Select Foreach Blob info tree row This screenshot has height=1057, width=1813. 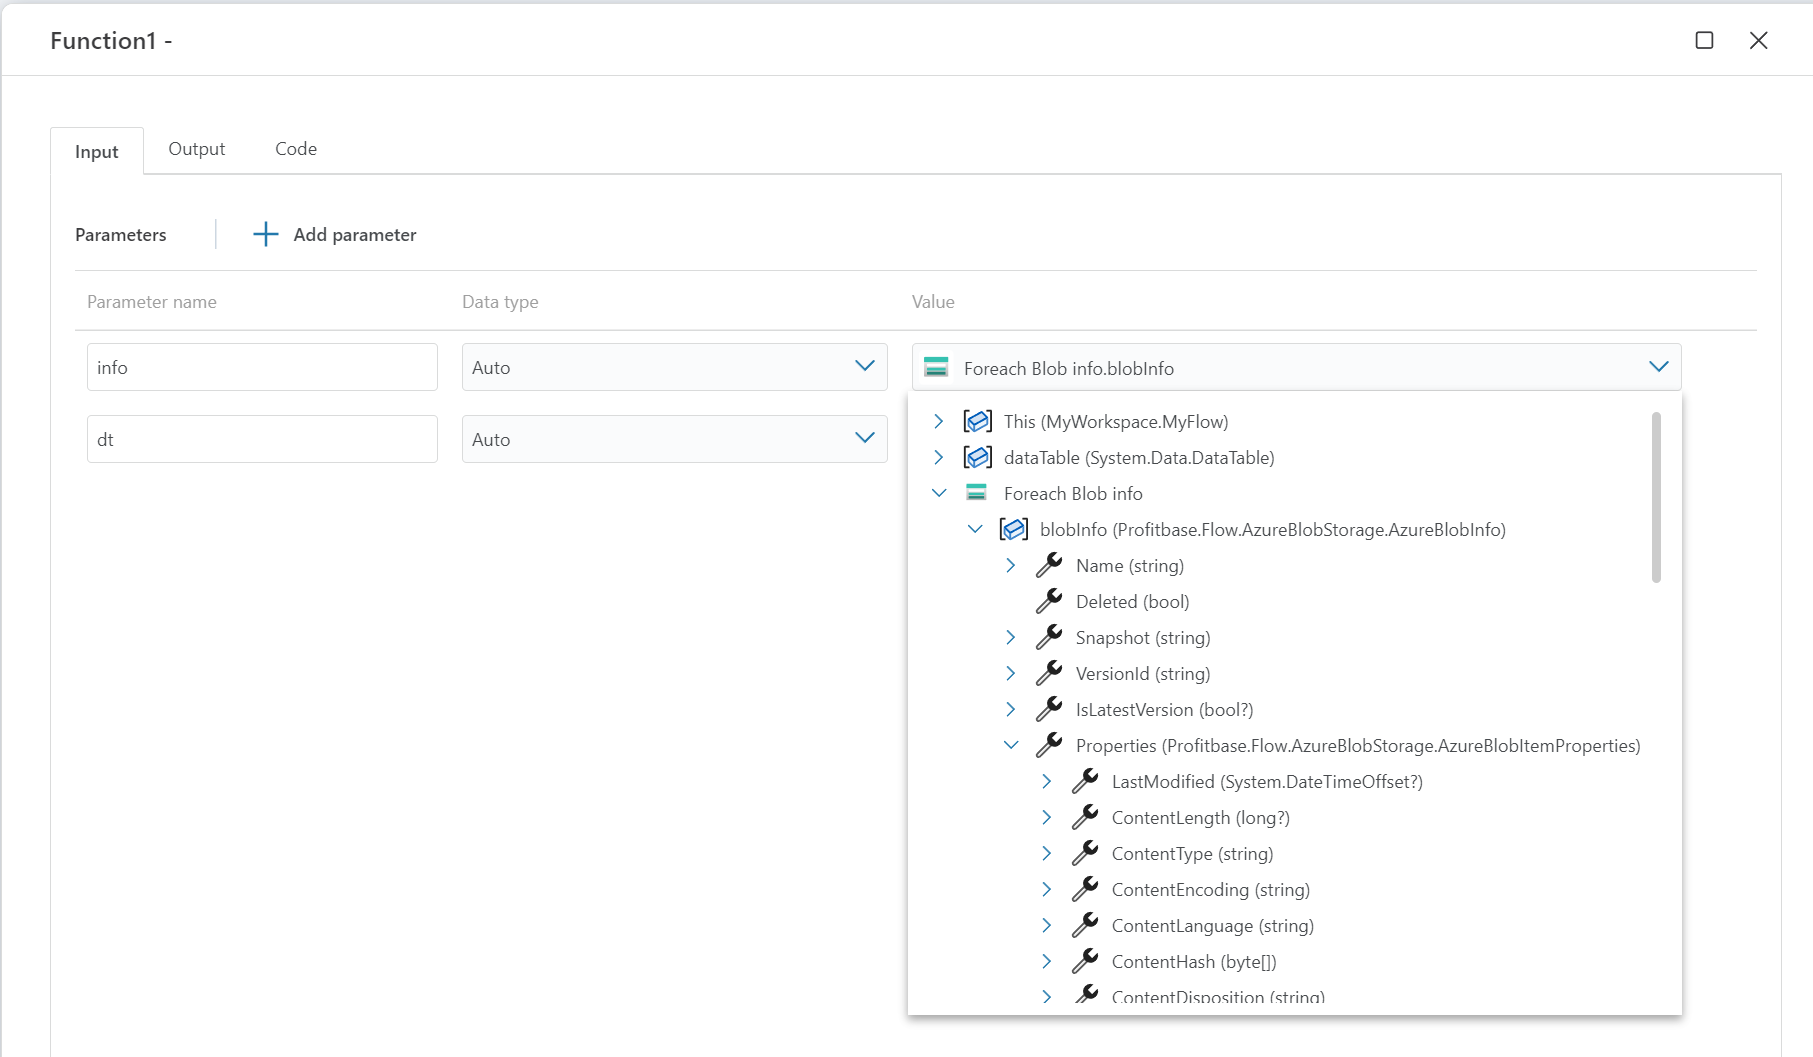pyautogui.click(x=1073, y=494)
